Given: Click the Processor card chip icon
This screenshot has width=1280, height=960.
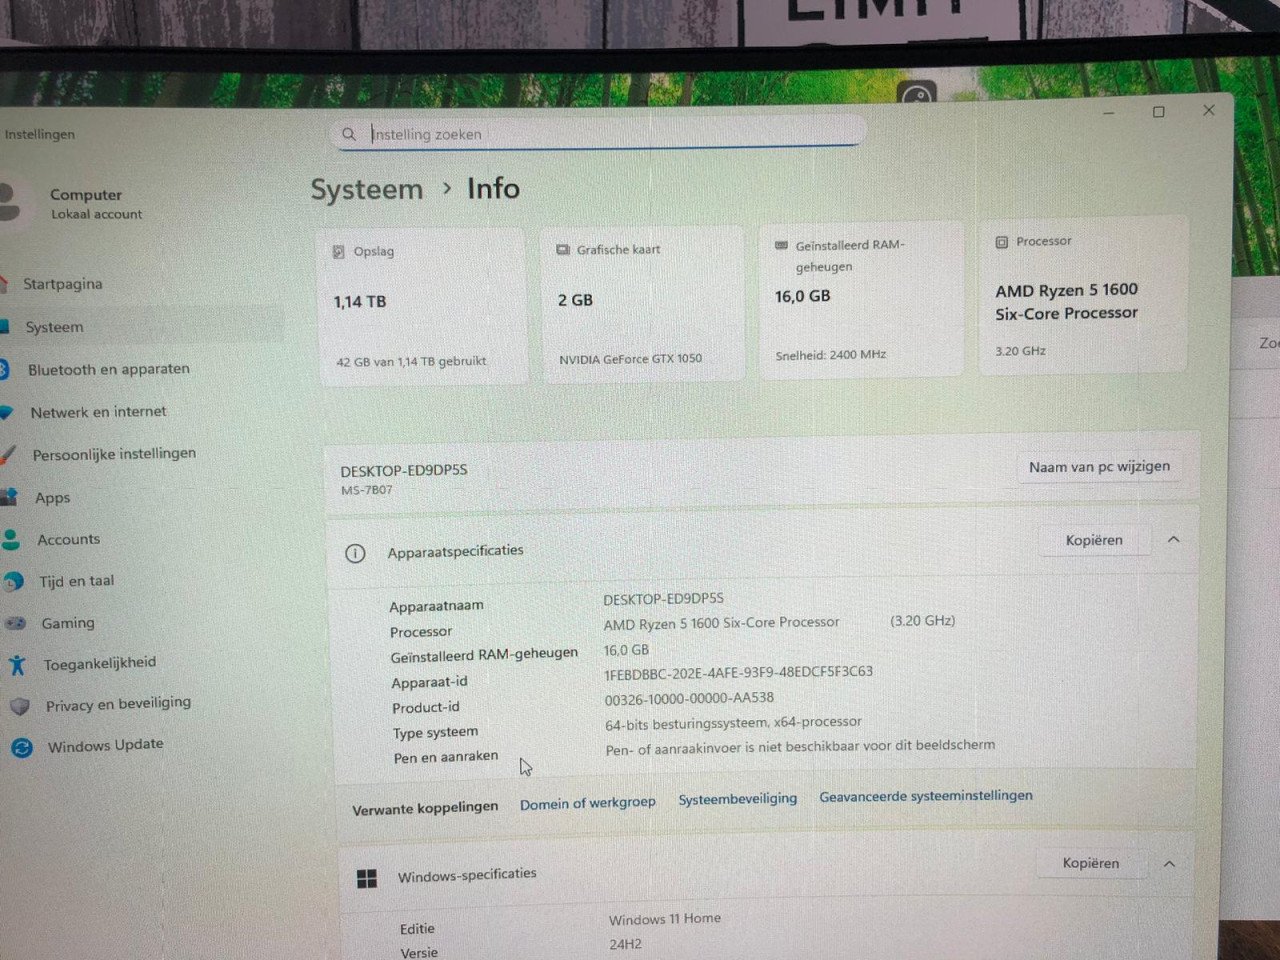Looking at the screenshot, I should 1002,242.
